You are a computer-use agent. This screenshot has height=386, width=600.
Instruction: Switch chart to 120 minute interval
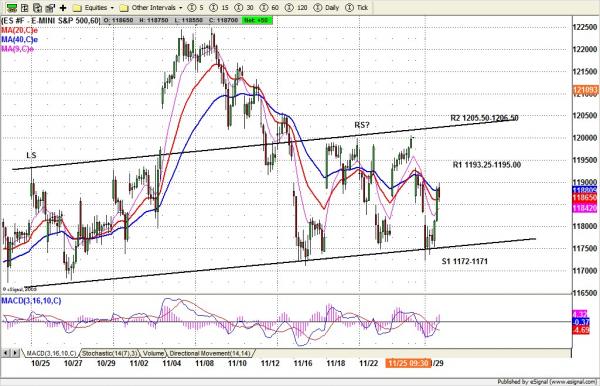(297, 7)
